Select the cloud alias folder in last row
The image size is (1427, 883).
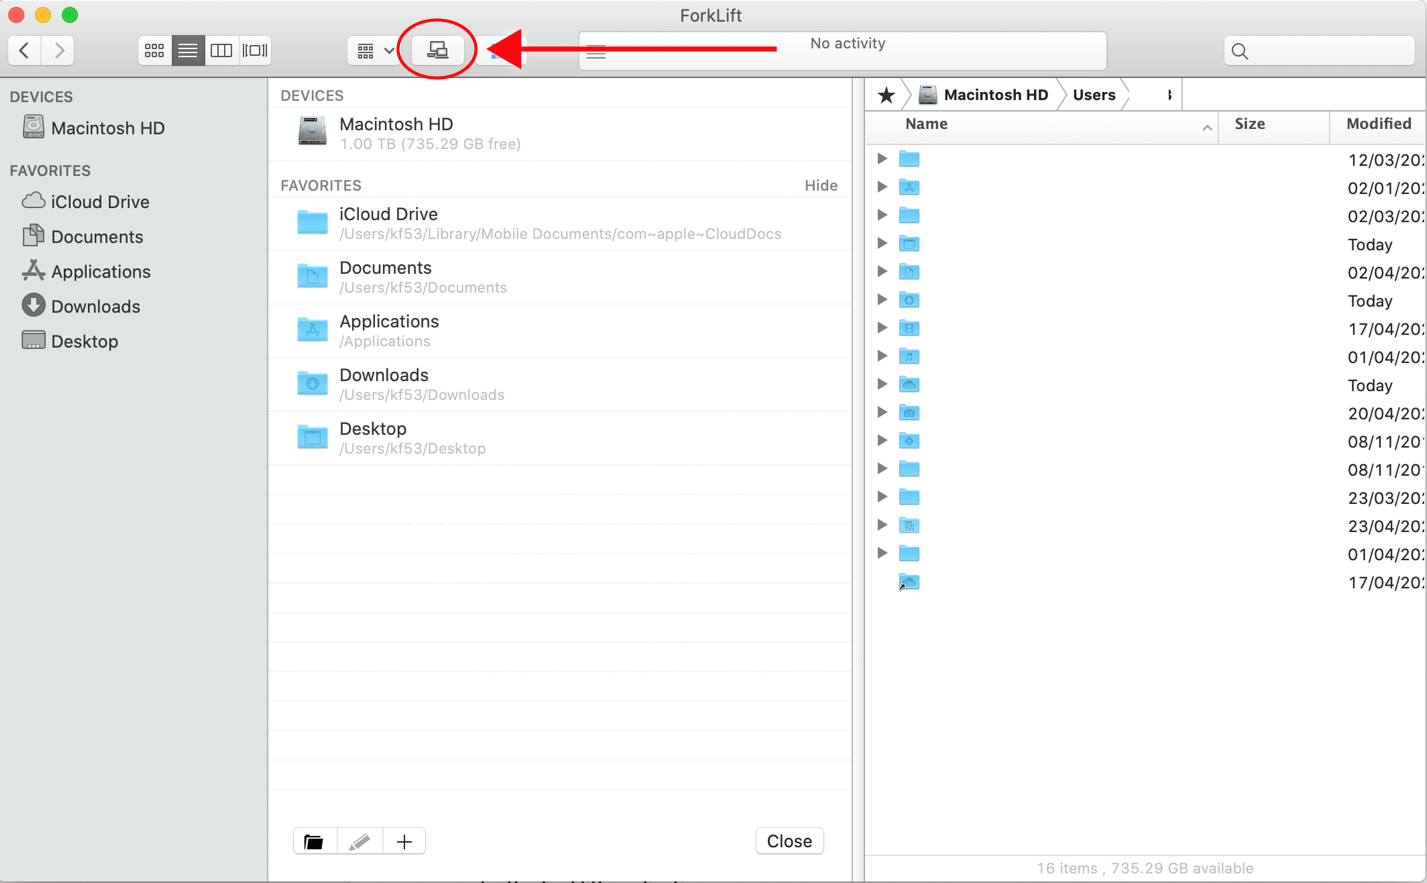click(909, 582)
